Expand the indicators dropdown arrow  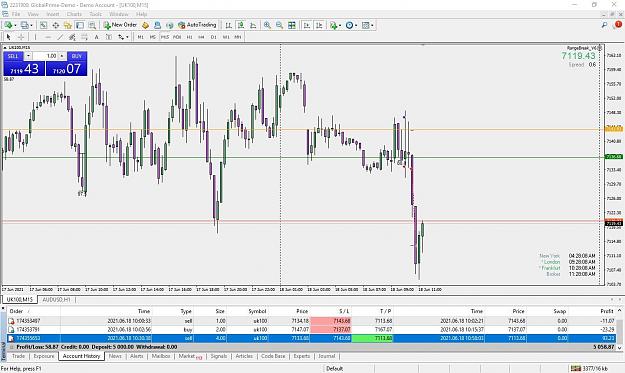click(x=340, y=25)
